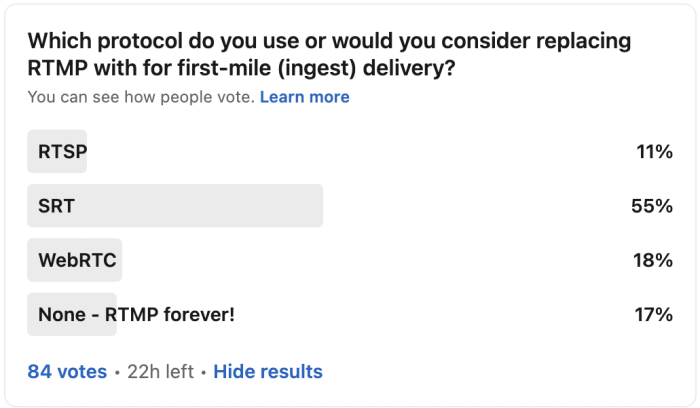Image resolution: width=700 pixels, height=408 pixels.
Task: View voters via the 84 votes link
Action: [67, 371]
